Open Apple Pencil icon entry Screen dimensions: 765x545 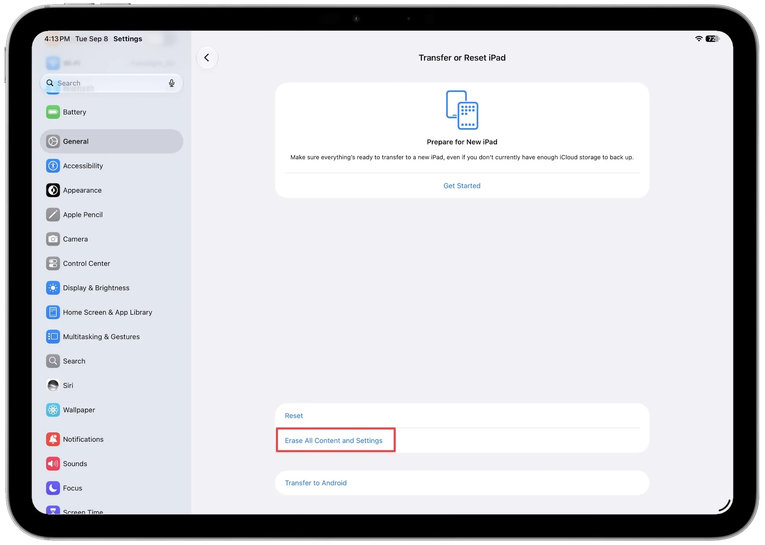(53, 215)
